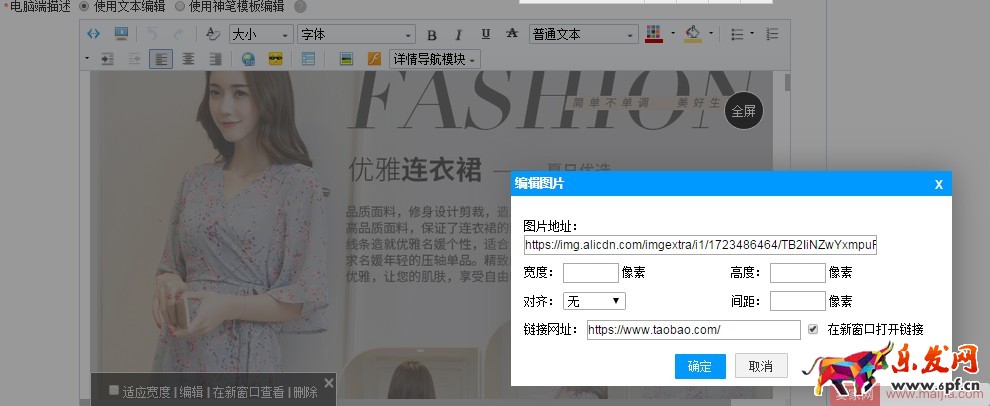Click the source code view icon

[94, 34]
